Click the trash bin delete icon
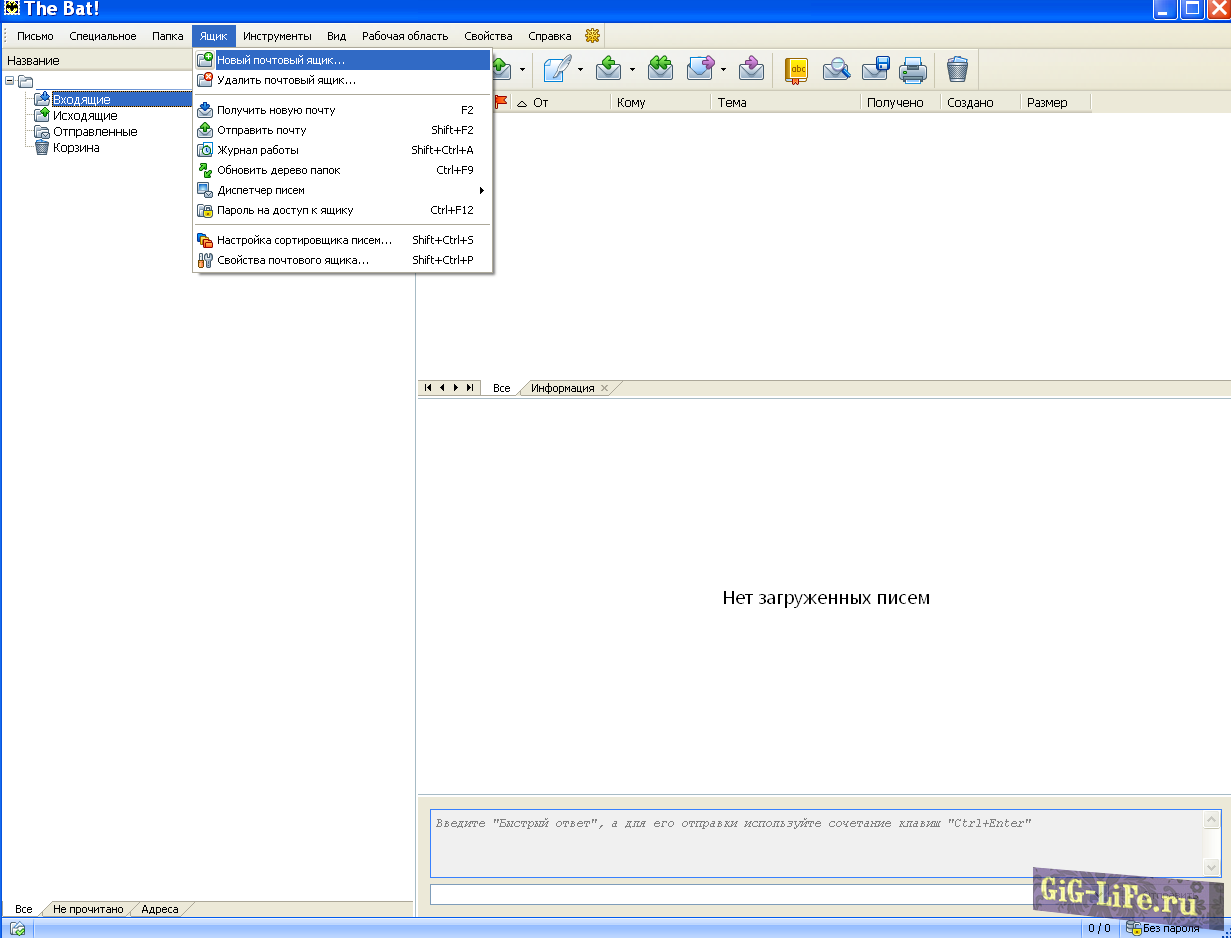The image size is (1231, 938). [957, 69]
